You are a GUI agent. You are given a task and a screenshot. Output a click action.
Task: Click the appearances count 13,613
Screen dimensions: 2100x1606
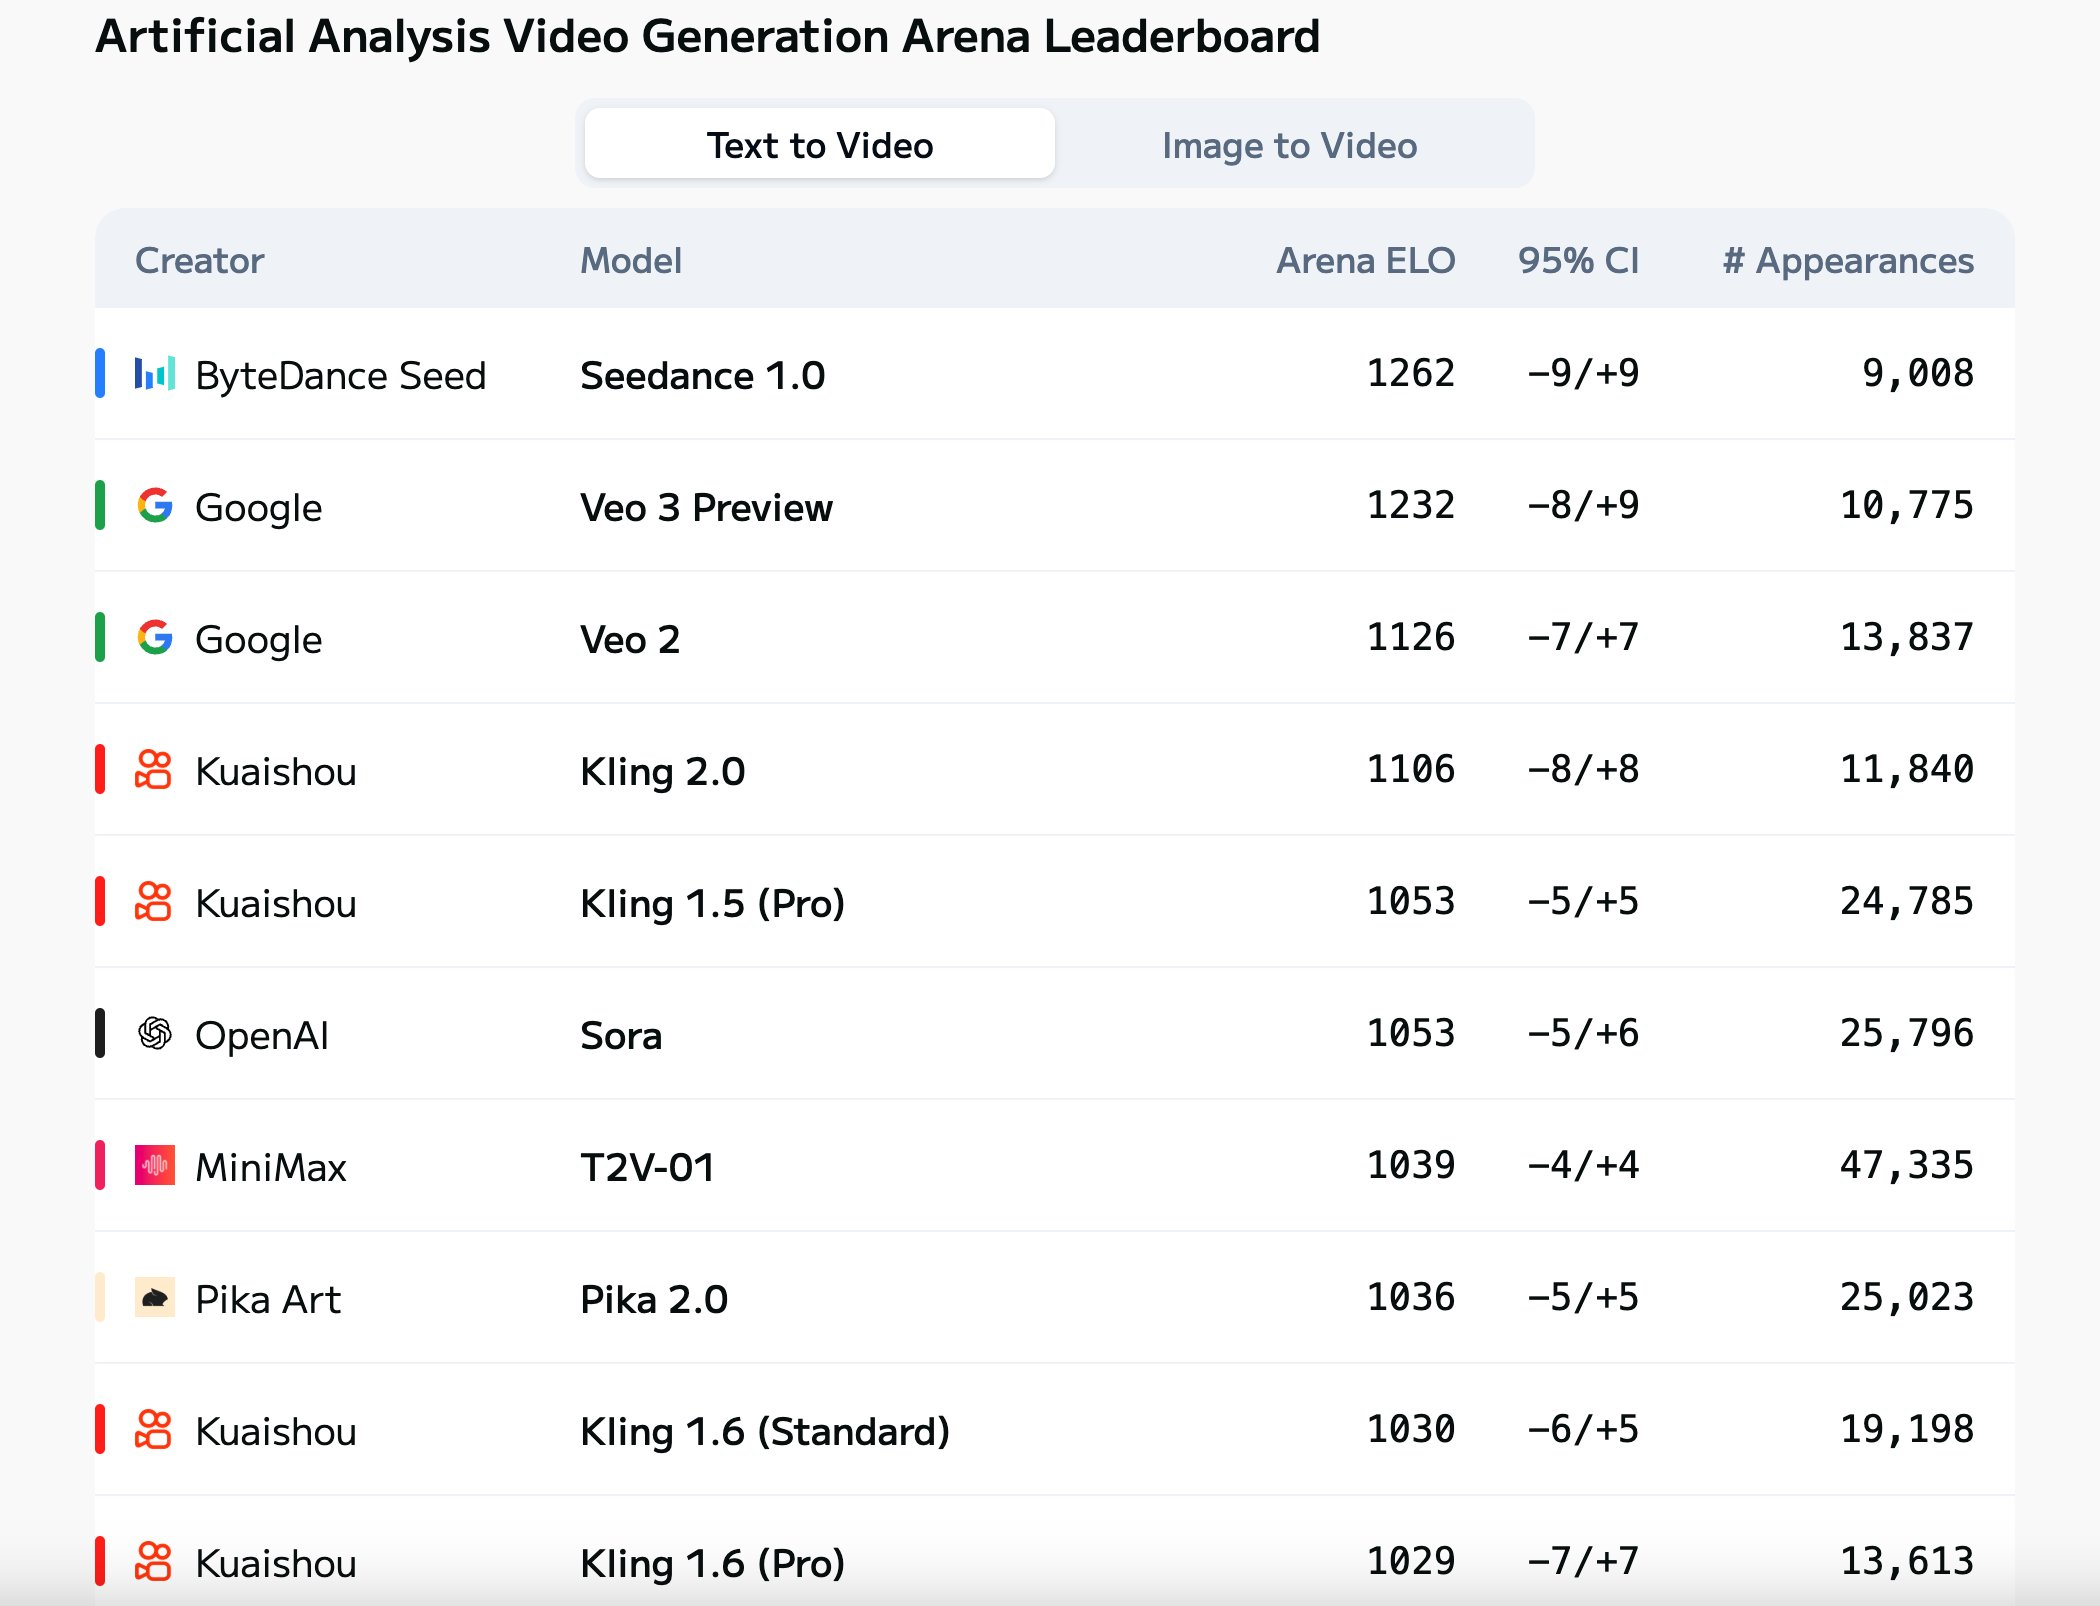click(1907, 1562)
